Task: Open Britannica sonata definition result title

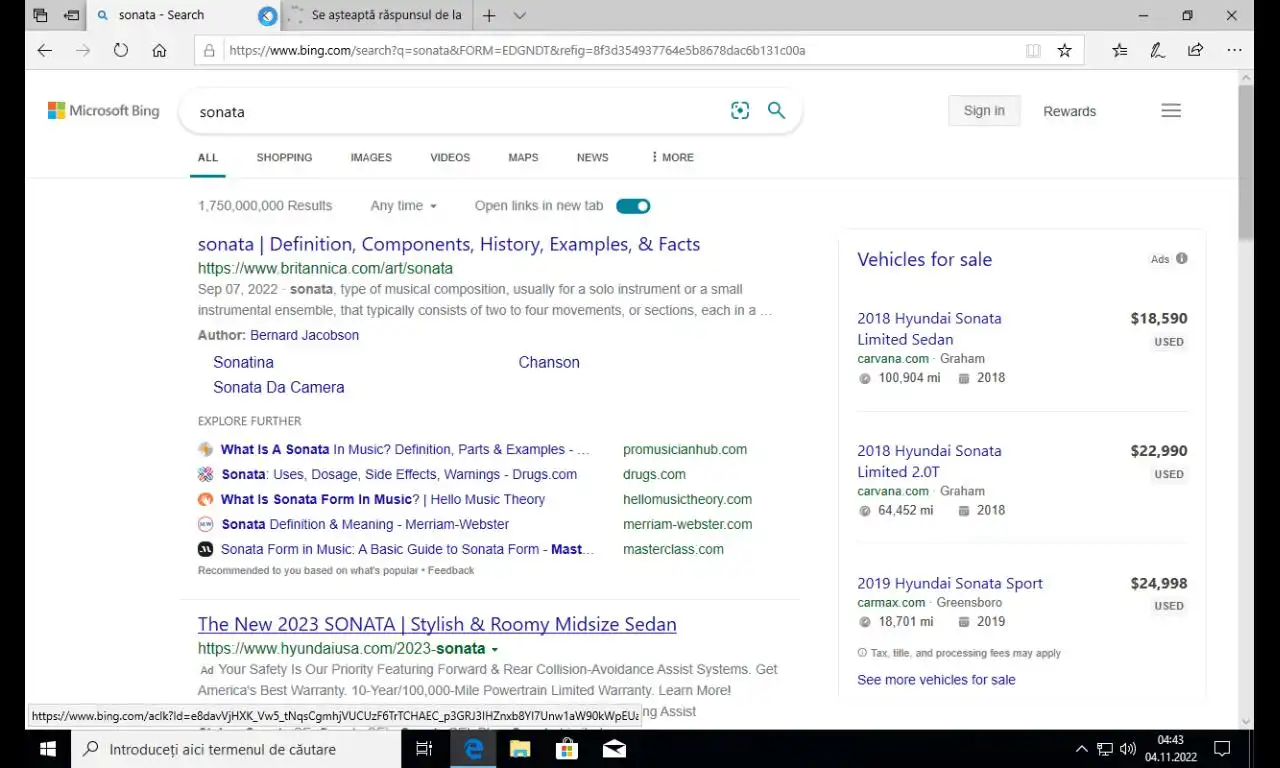Action: click(449, 244)
